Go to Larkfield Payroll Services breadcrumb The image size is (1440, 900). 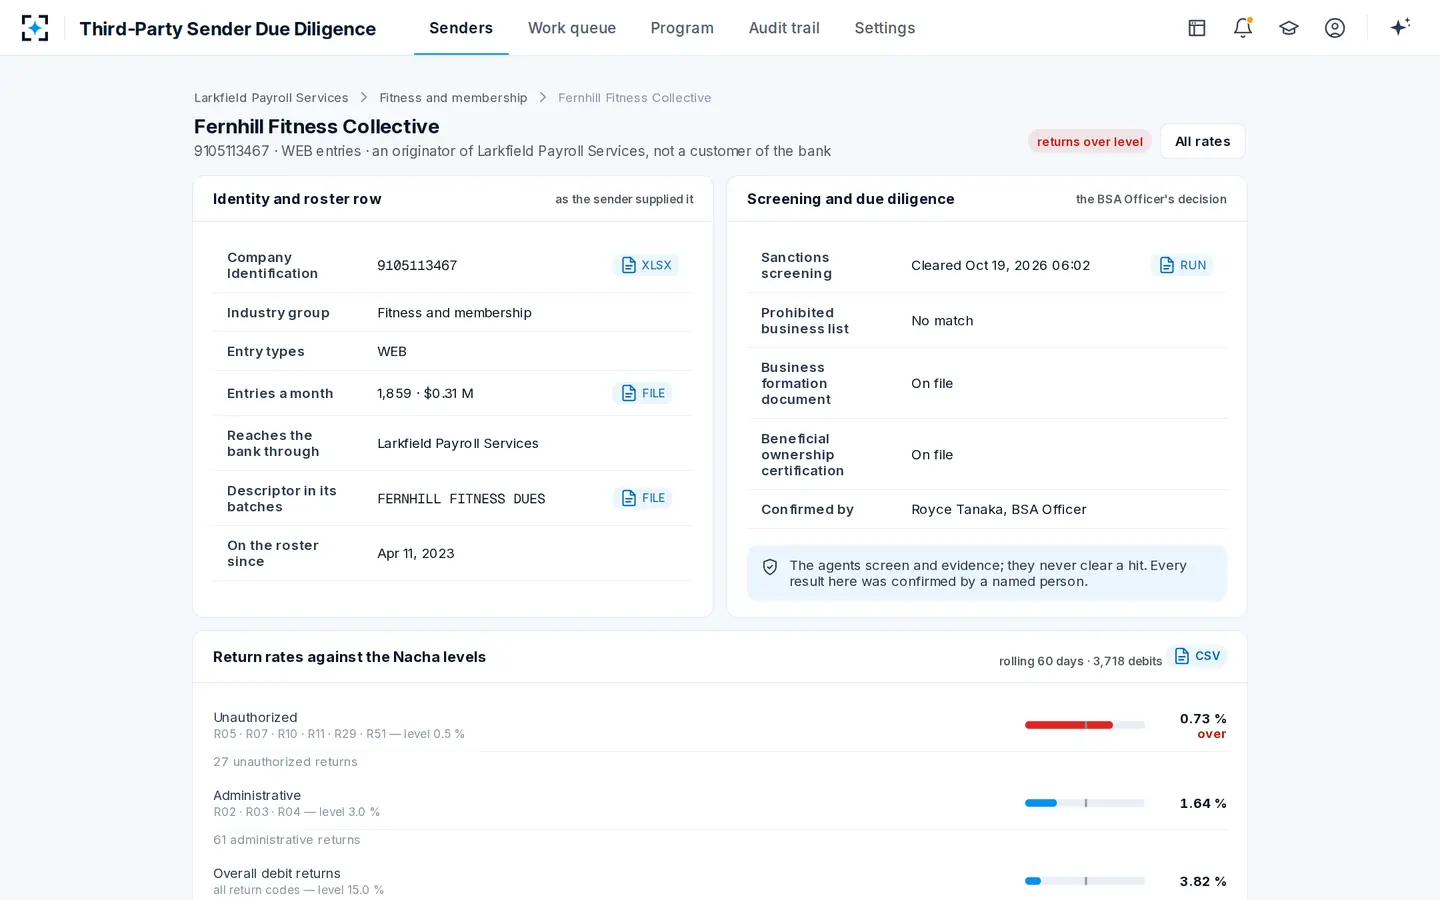pyautogui.click(x=271, y=98)
